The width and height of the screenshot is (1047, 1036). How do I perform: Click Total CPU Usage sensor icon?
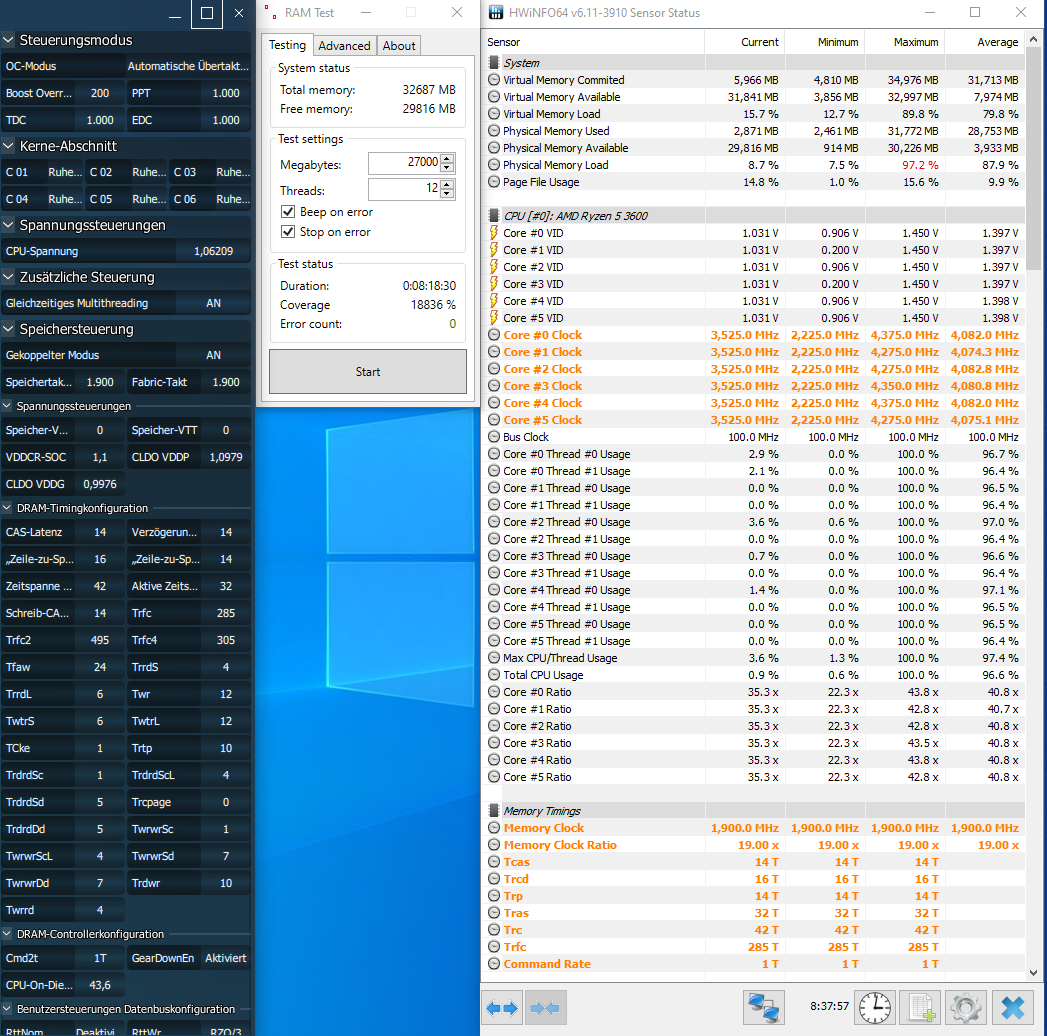coord(494,675)
